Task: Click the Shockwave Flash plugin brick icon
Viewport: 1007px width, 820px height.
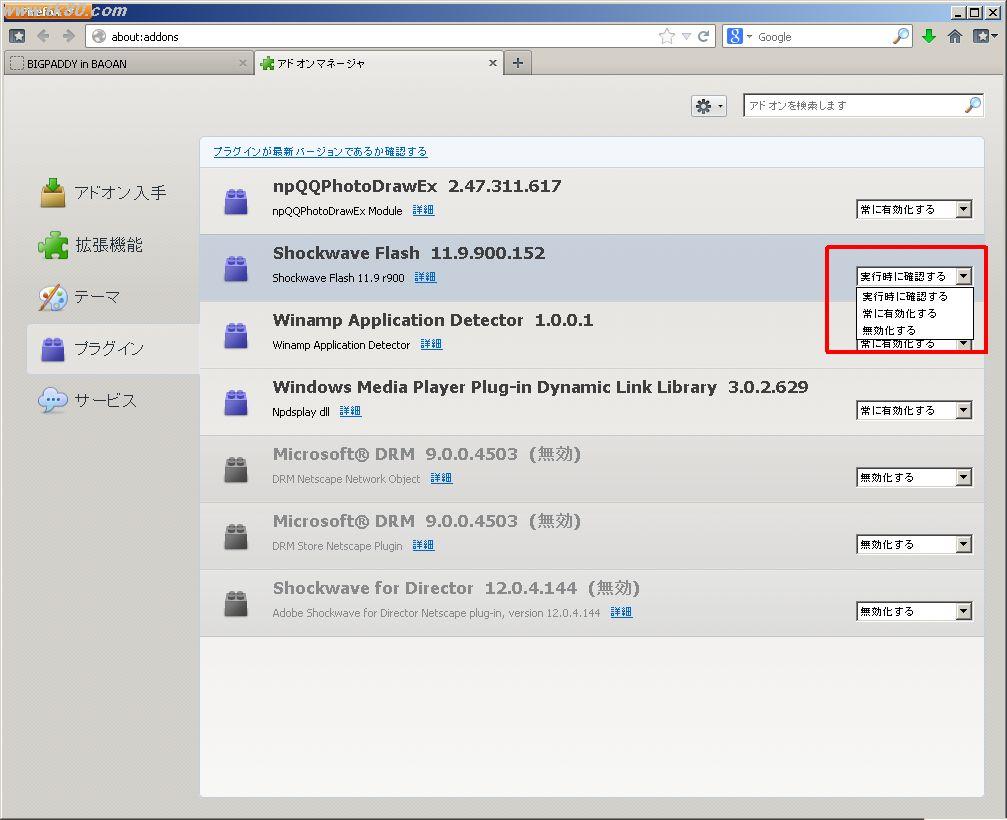Action: [236, 268]
